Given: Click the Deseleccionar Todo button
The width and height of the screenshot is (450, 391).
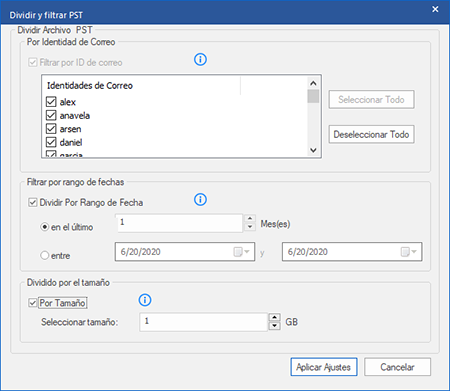Looking at the screenshot, I should click(x=371, y=134).
